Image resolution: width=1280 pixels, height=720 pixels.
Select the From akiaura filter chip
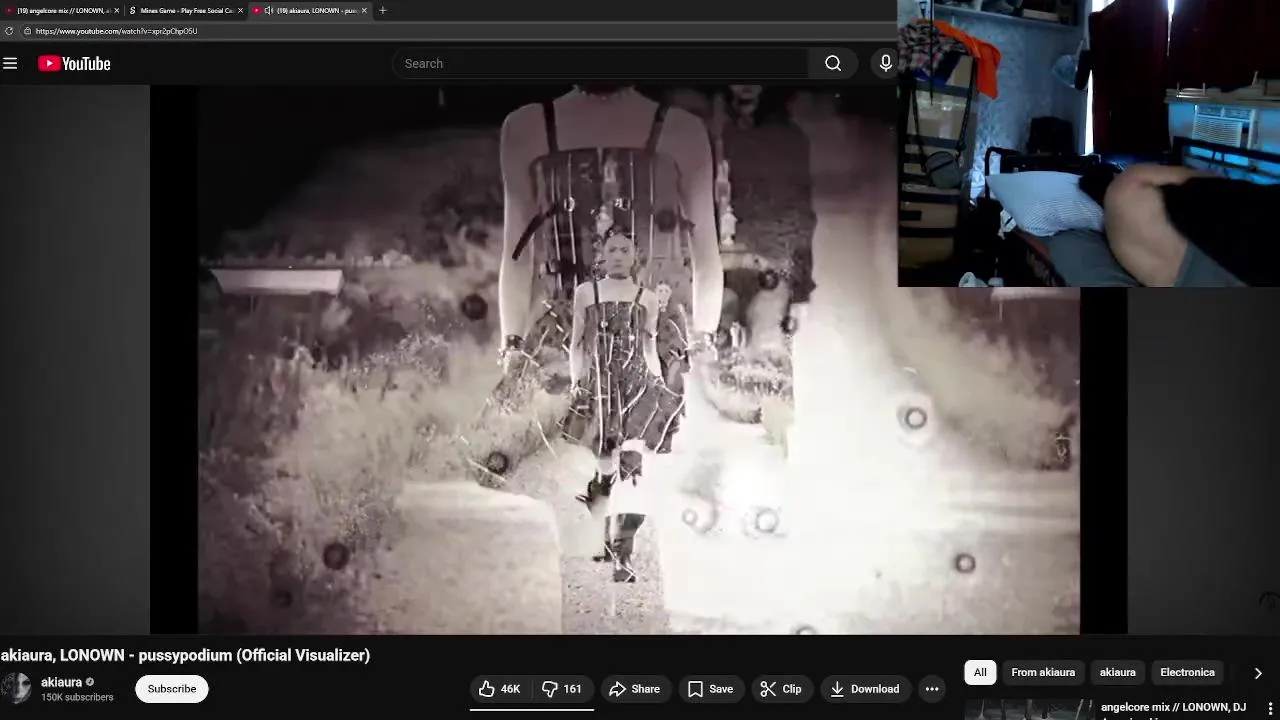tap(1043, 673)
